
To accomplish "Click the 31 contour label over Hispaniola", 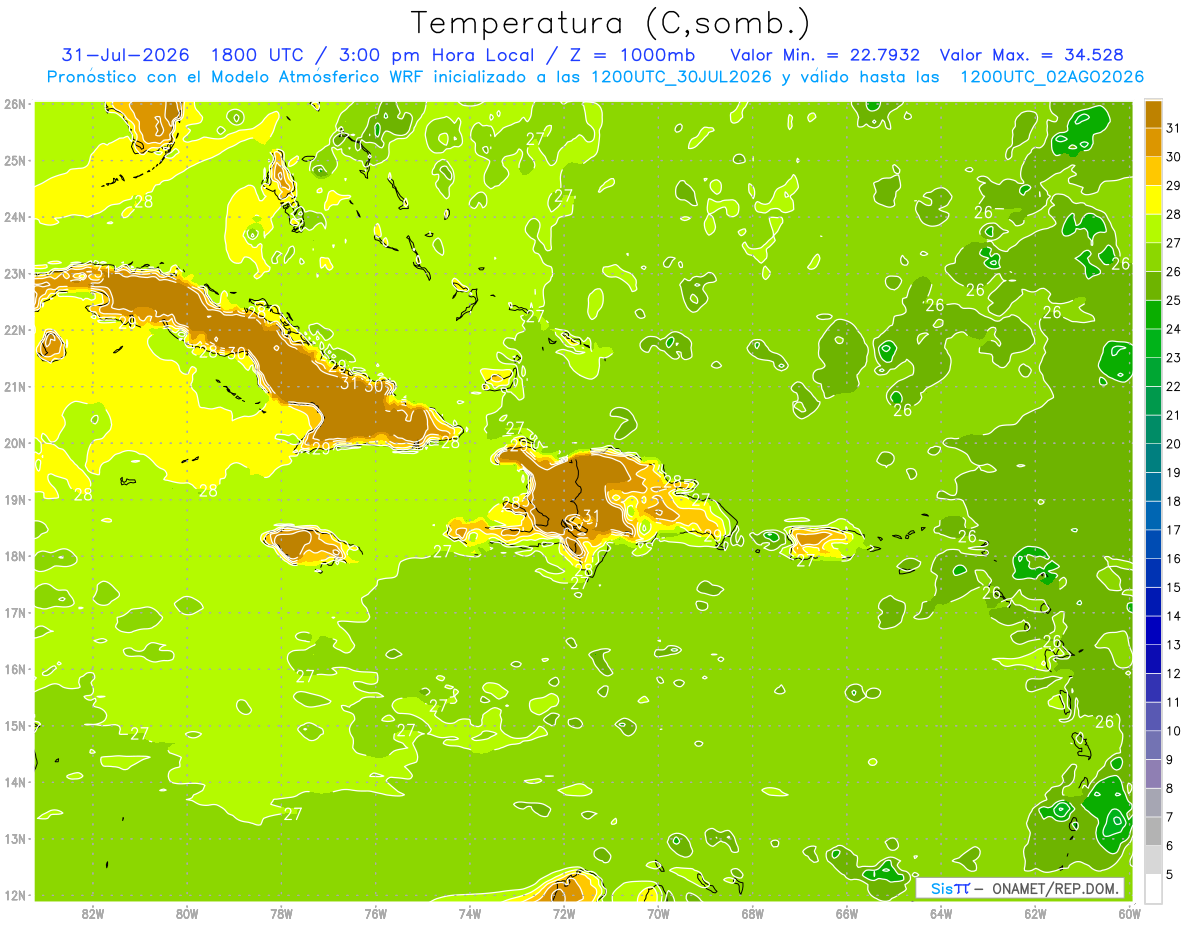I will coord(590,517).
